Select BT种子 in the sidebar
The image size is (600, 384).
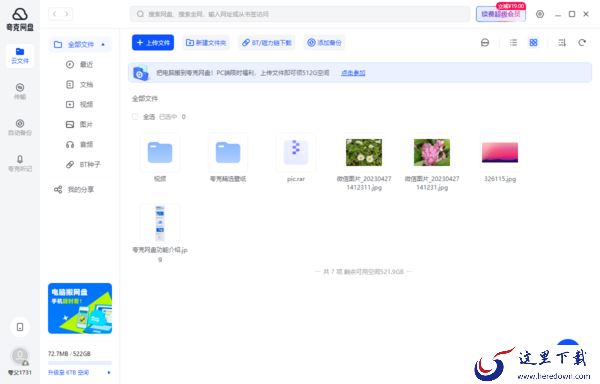pyautogui.click(x=83, y=164)
